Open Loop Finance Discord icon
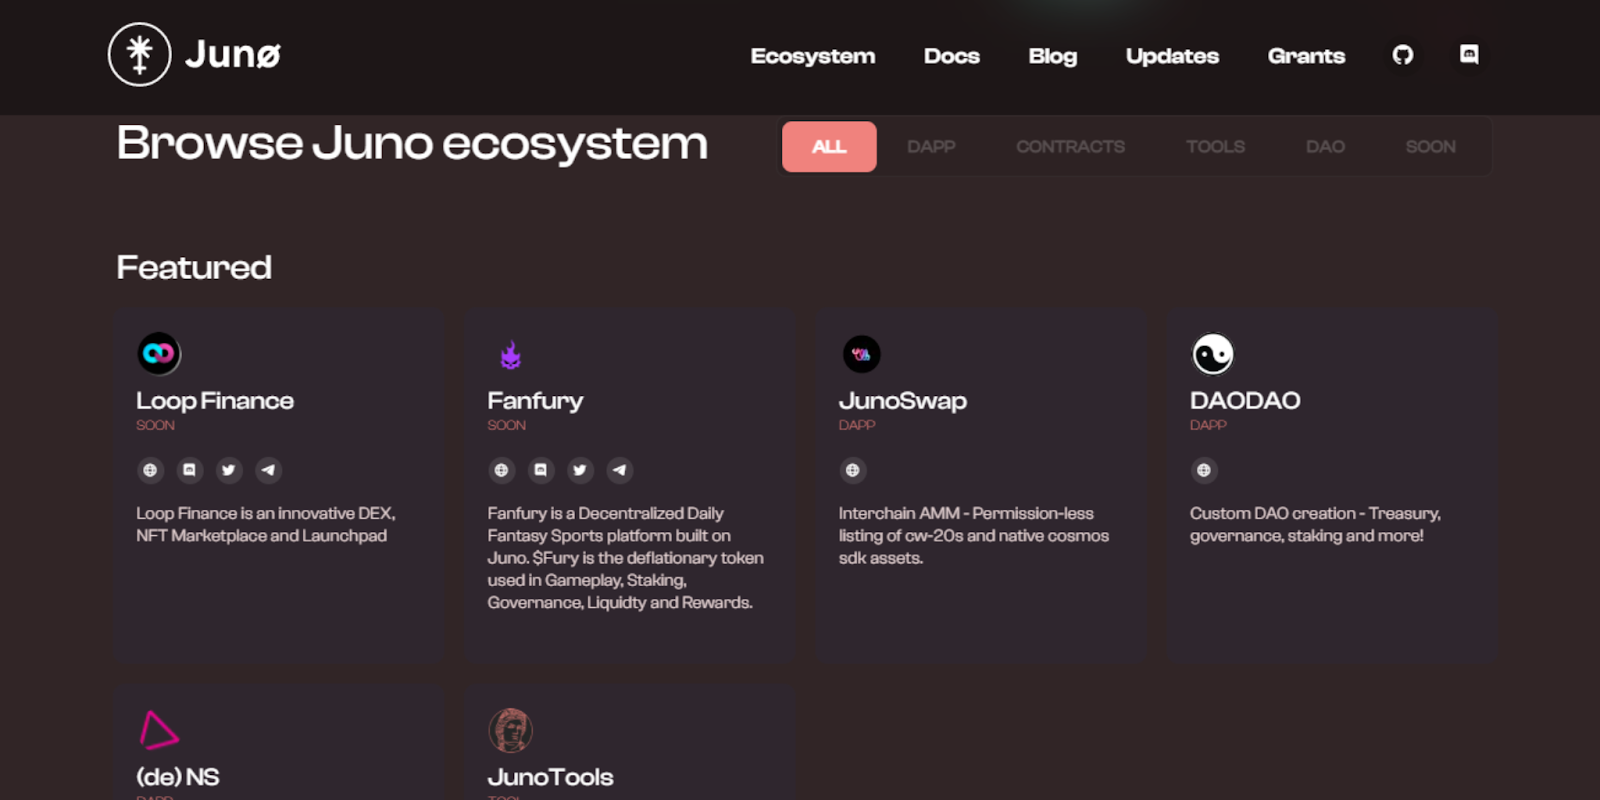The width and height of the screenshot is (1600, 800). (x=190, y=470)
